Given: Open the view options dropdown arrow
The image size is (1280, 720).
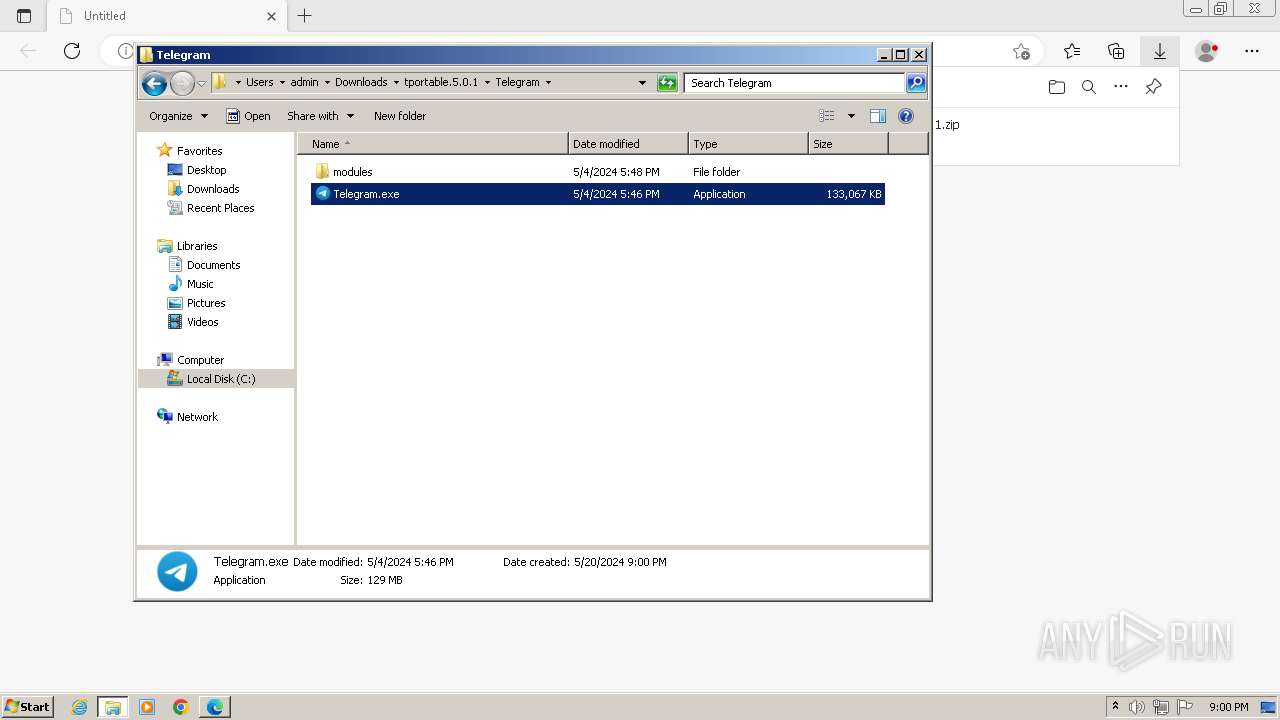Looking at the screenshot, I should pyautogui.click(x=851, y=116).
